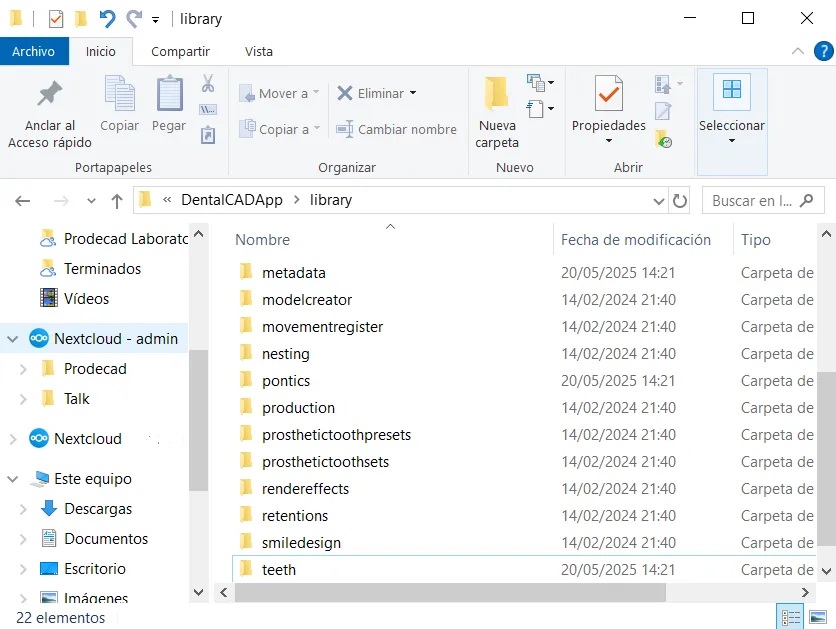836x629 pixels.
Task: Open the Compartir ribbon tab
Action: 180,51
